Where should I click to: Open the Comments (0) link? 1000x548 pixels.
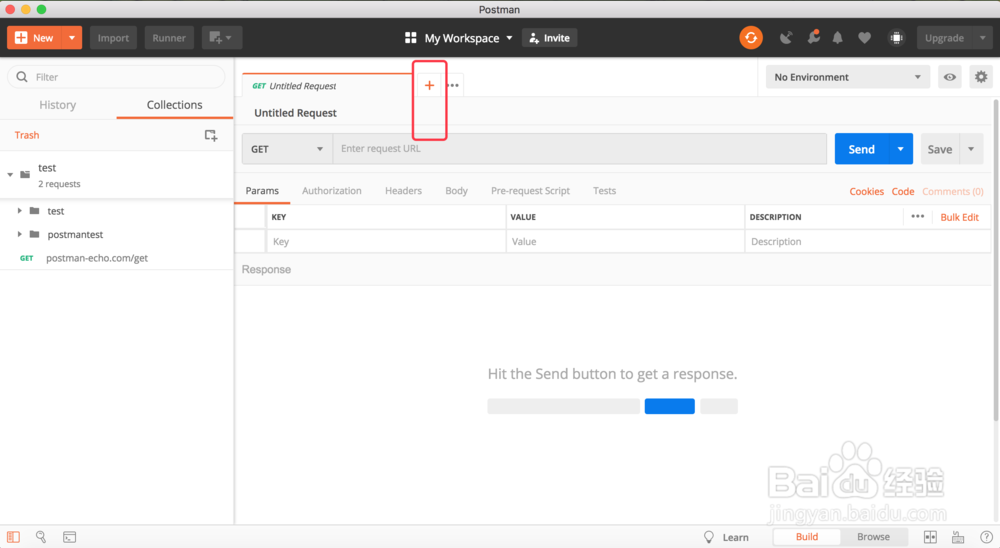pyautogui.click(x=953, y=191)
